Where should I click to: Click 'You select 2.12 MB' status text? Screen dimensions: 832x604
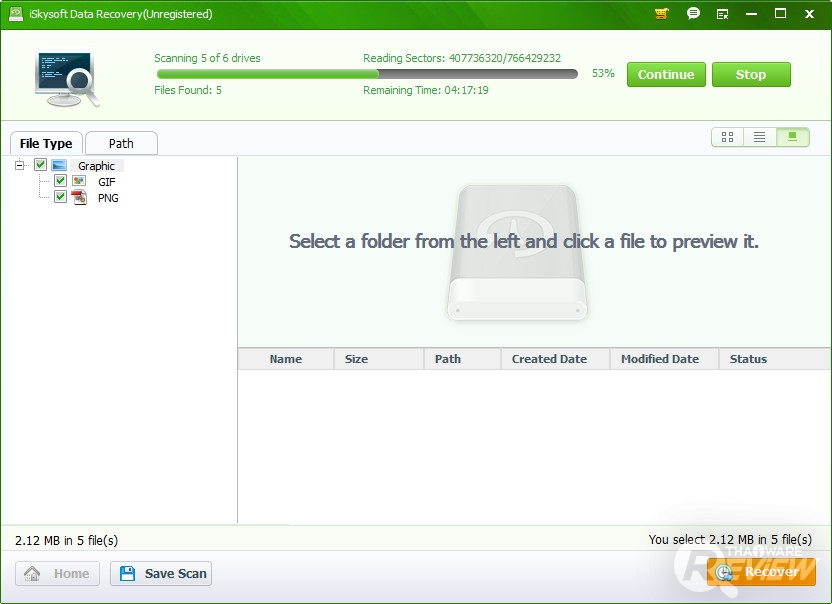click(730, 540)
